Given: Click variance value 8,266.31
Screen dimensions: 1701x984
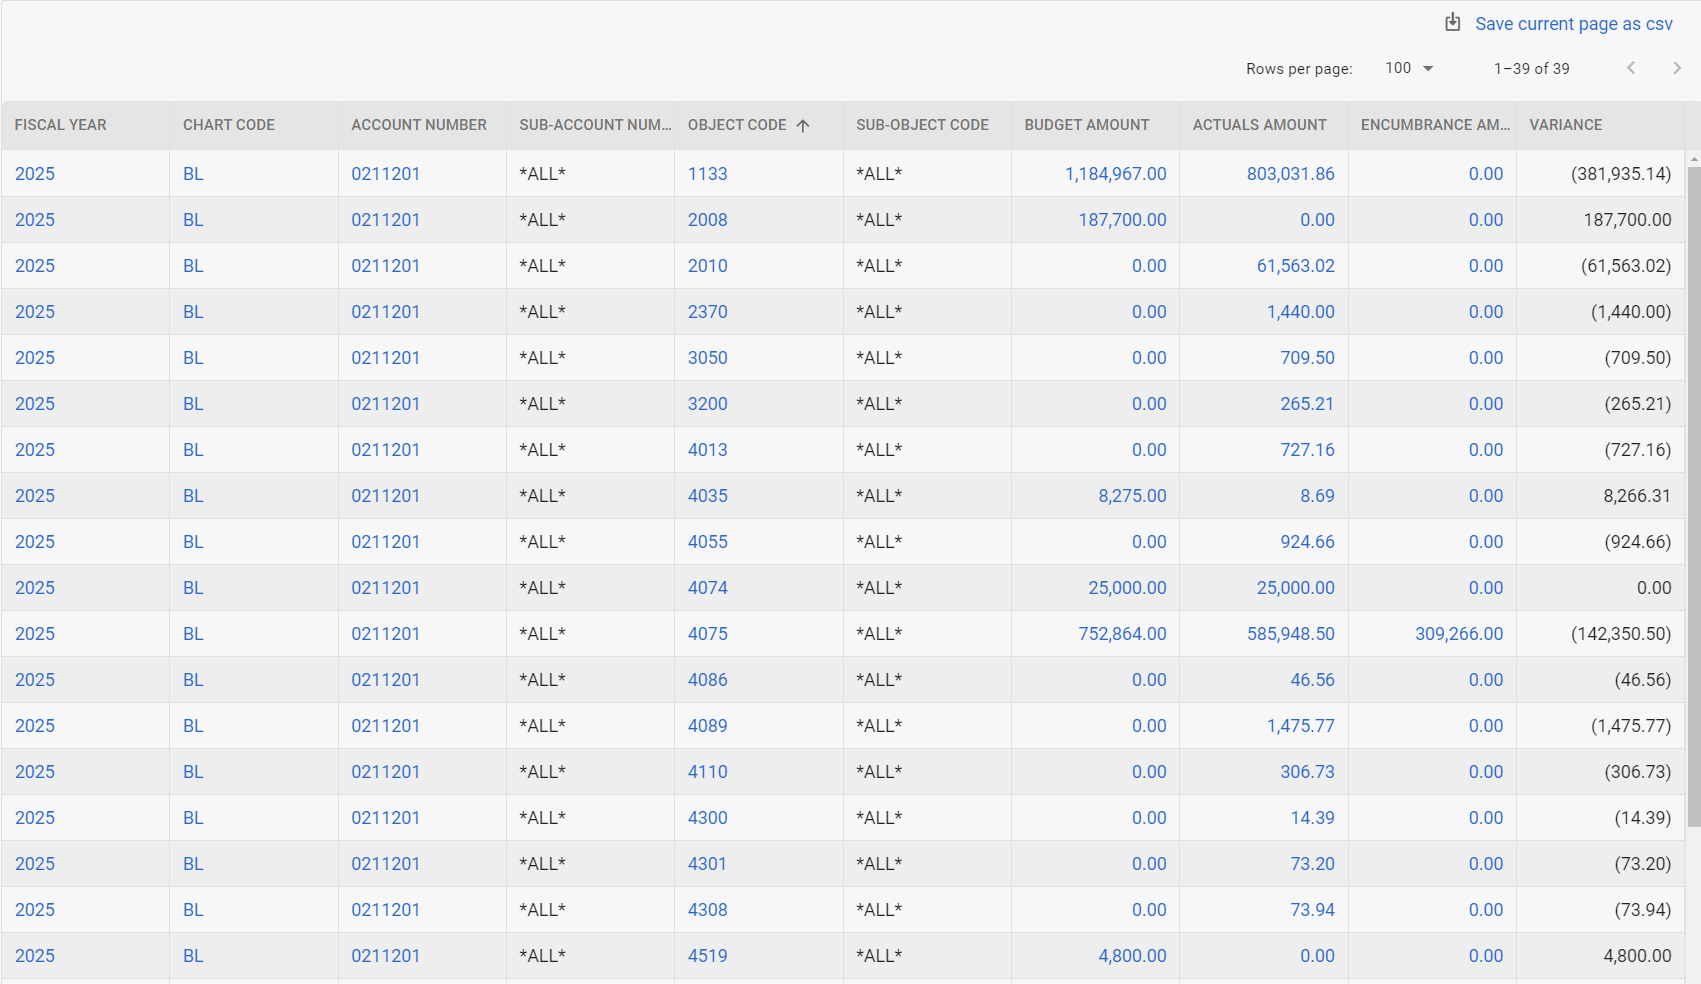Looking at the screenshot, I should click(1637, 496).
